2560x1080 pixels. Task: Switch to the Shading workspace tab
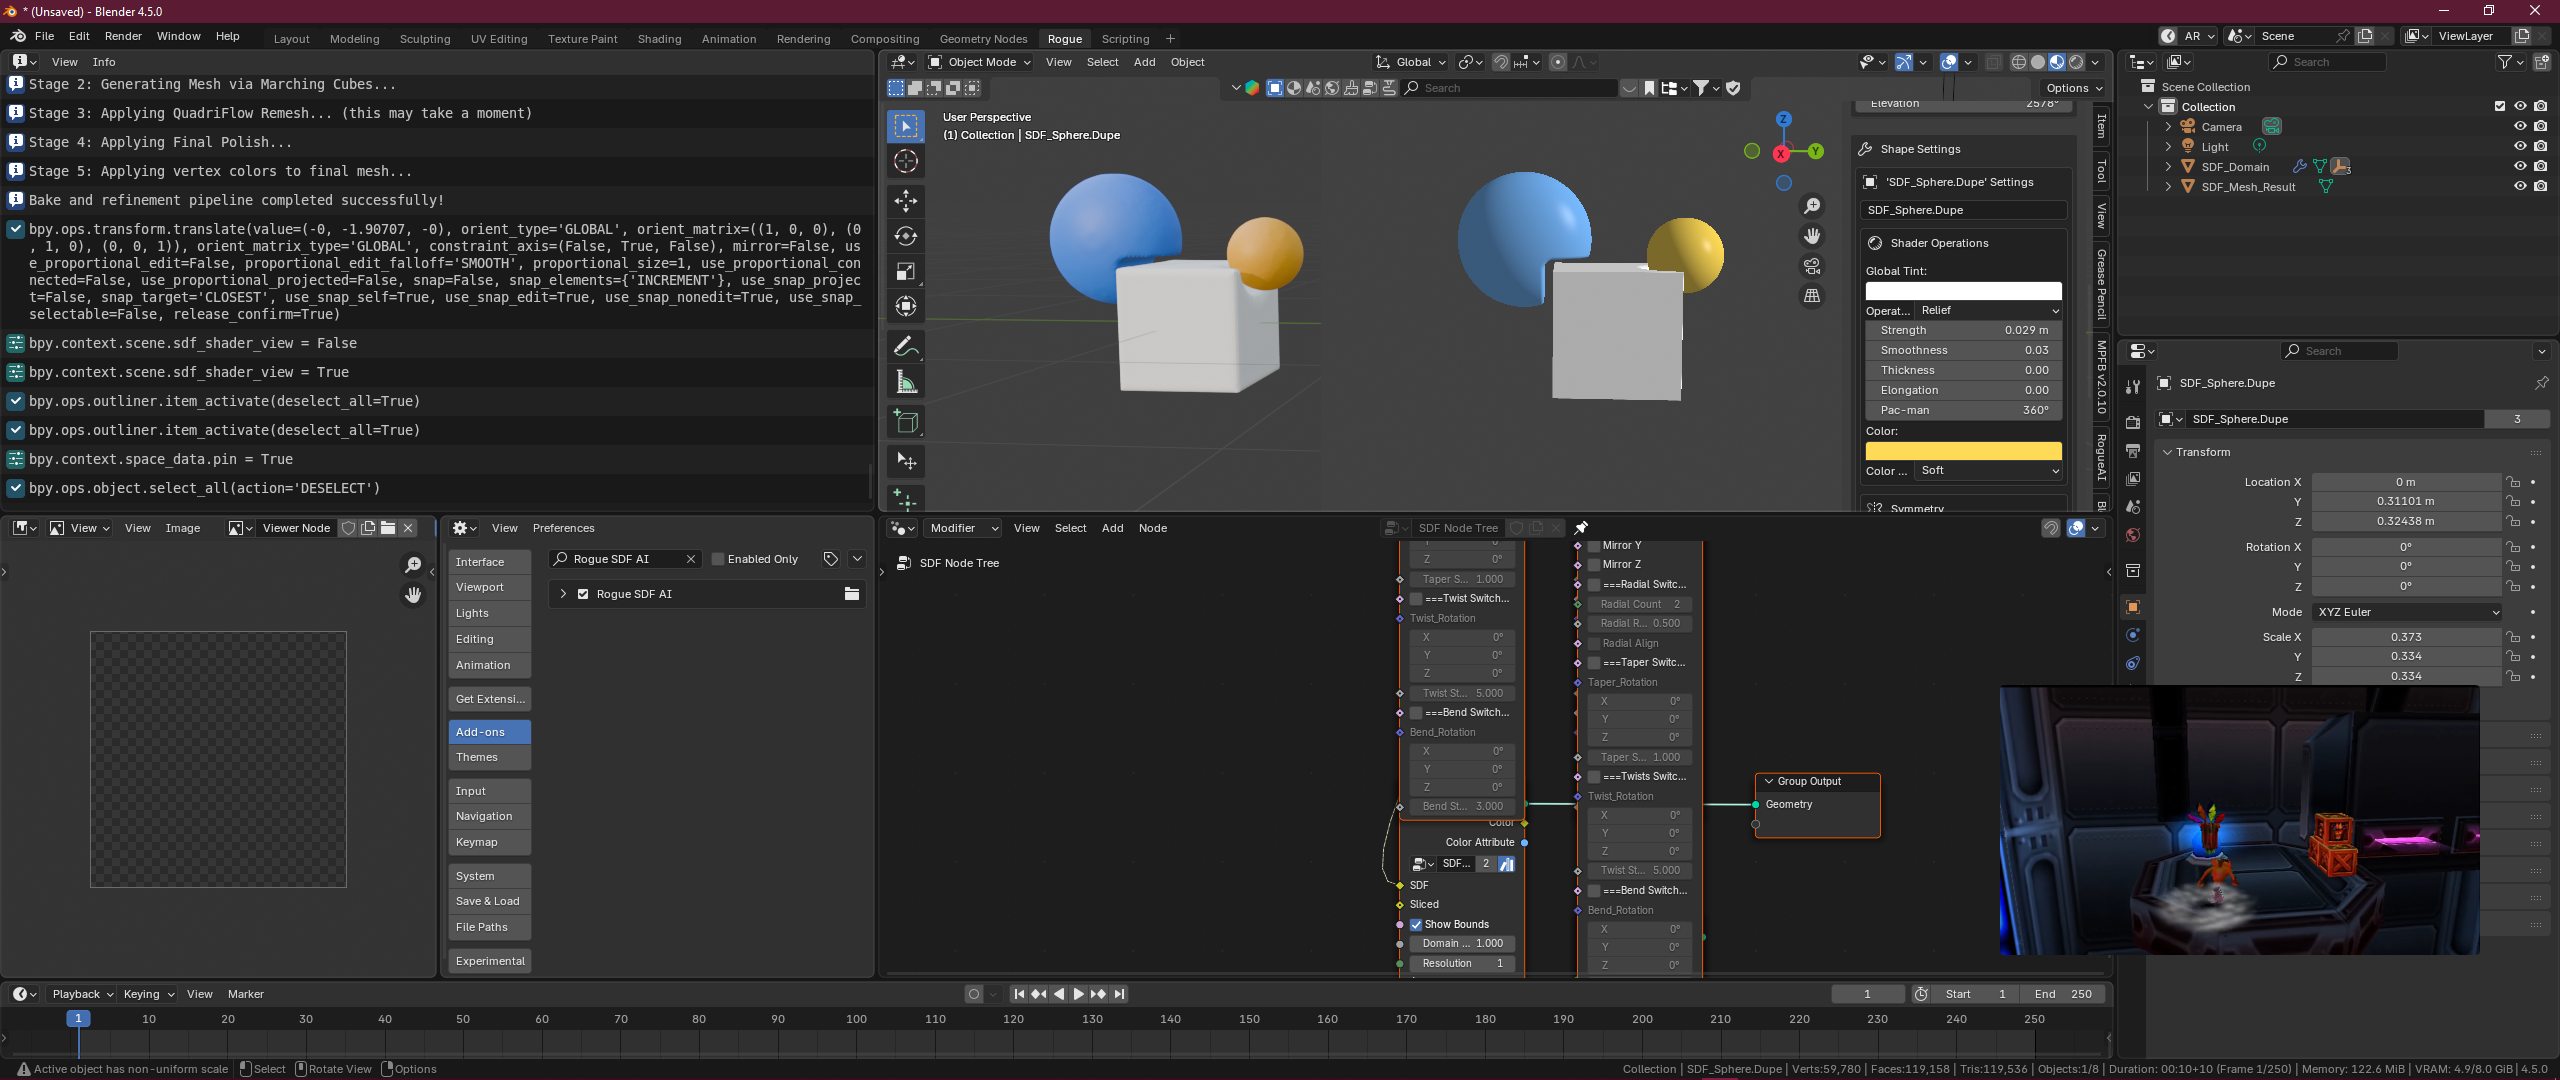pyautogui.click(x=659, y=39)
